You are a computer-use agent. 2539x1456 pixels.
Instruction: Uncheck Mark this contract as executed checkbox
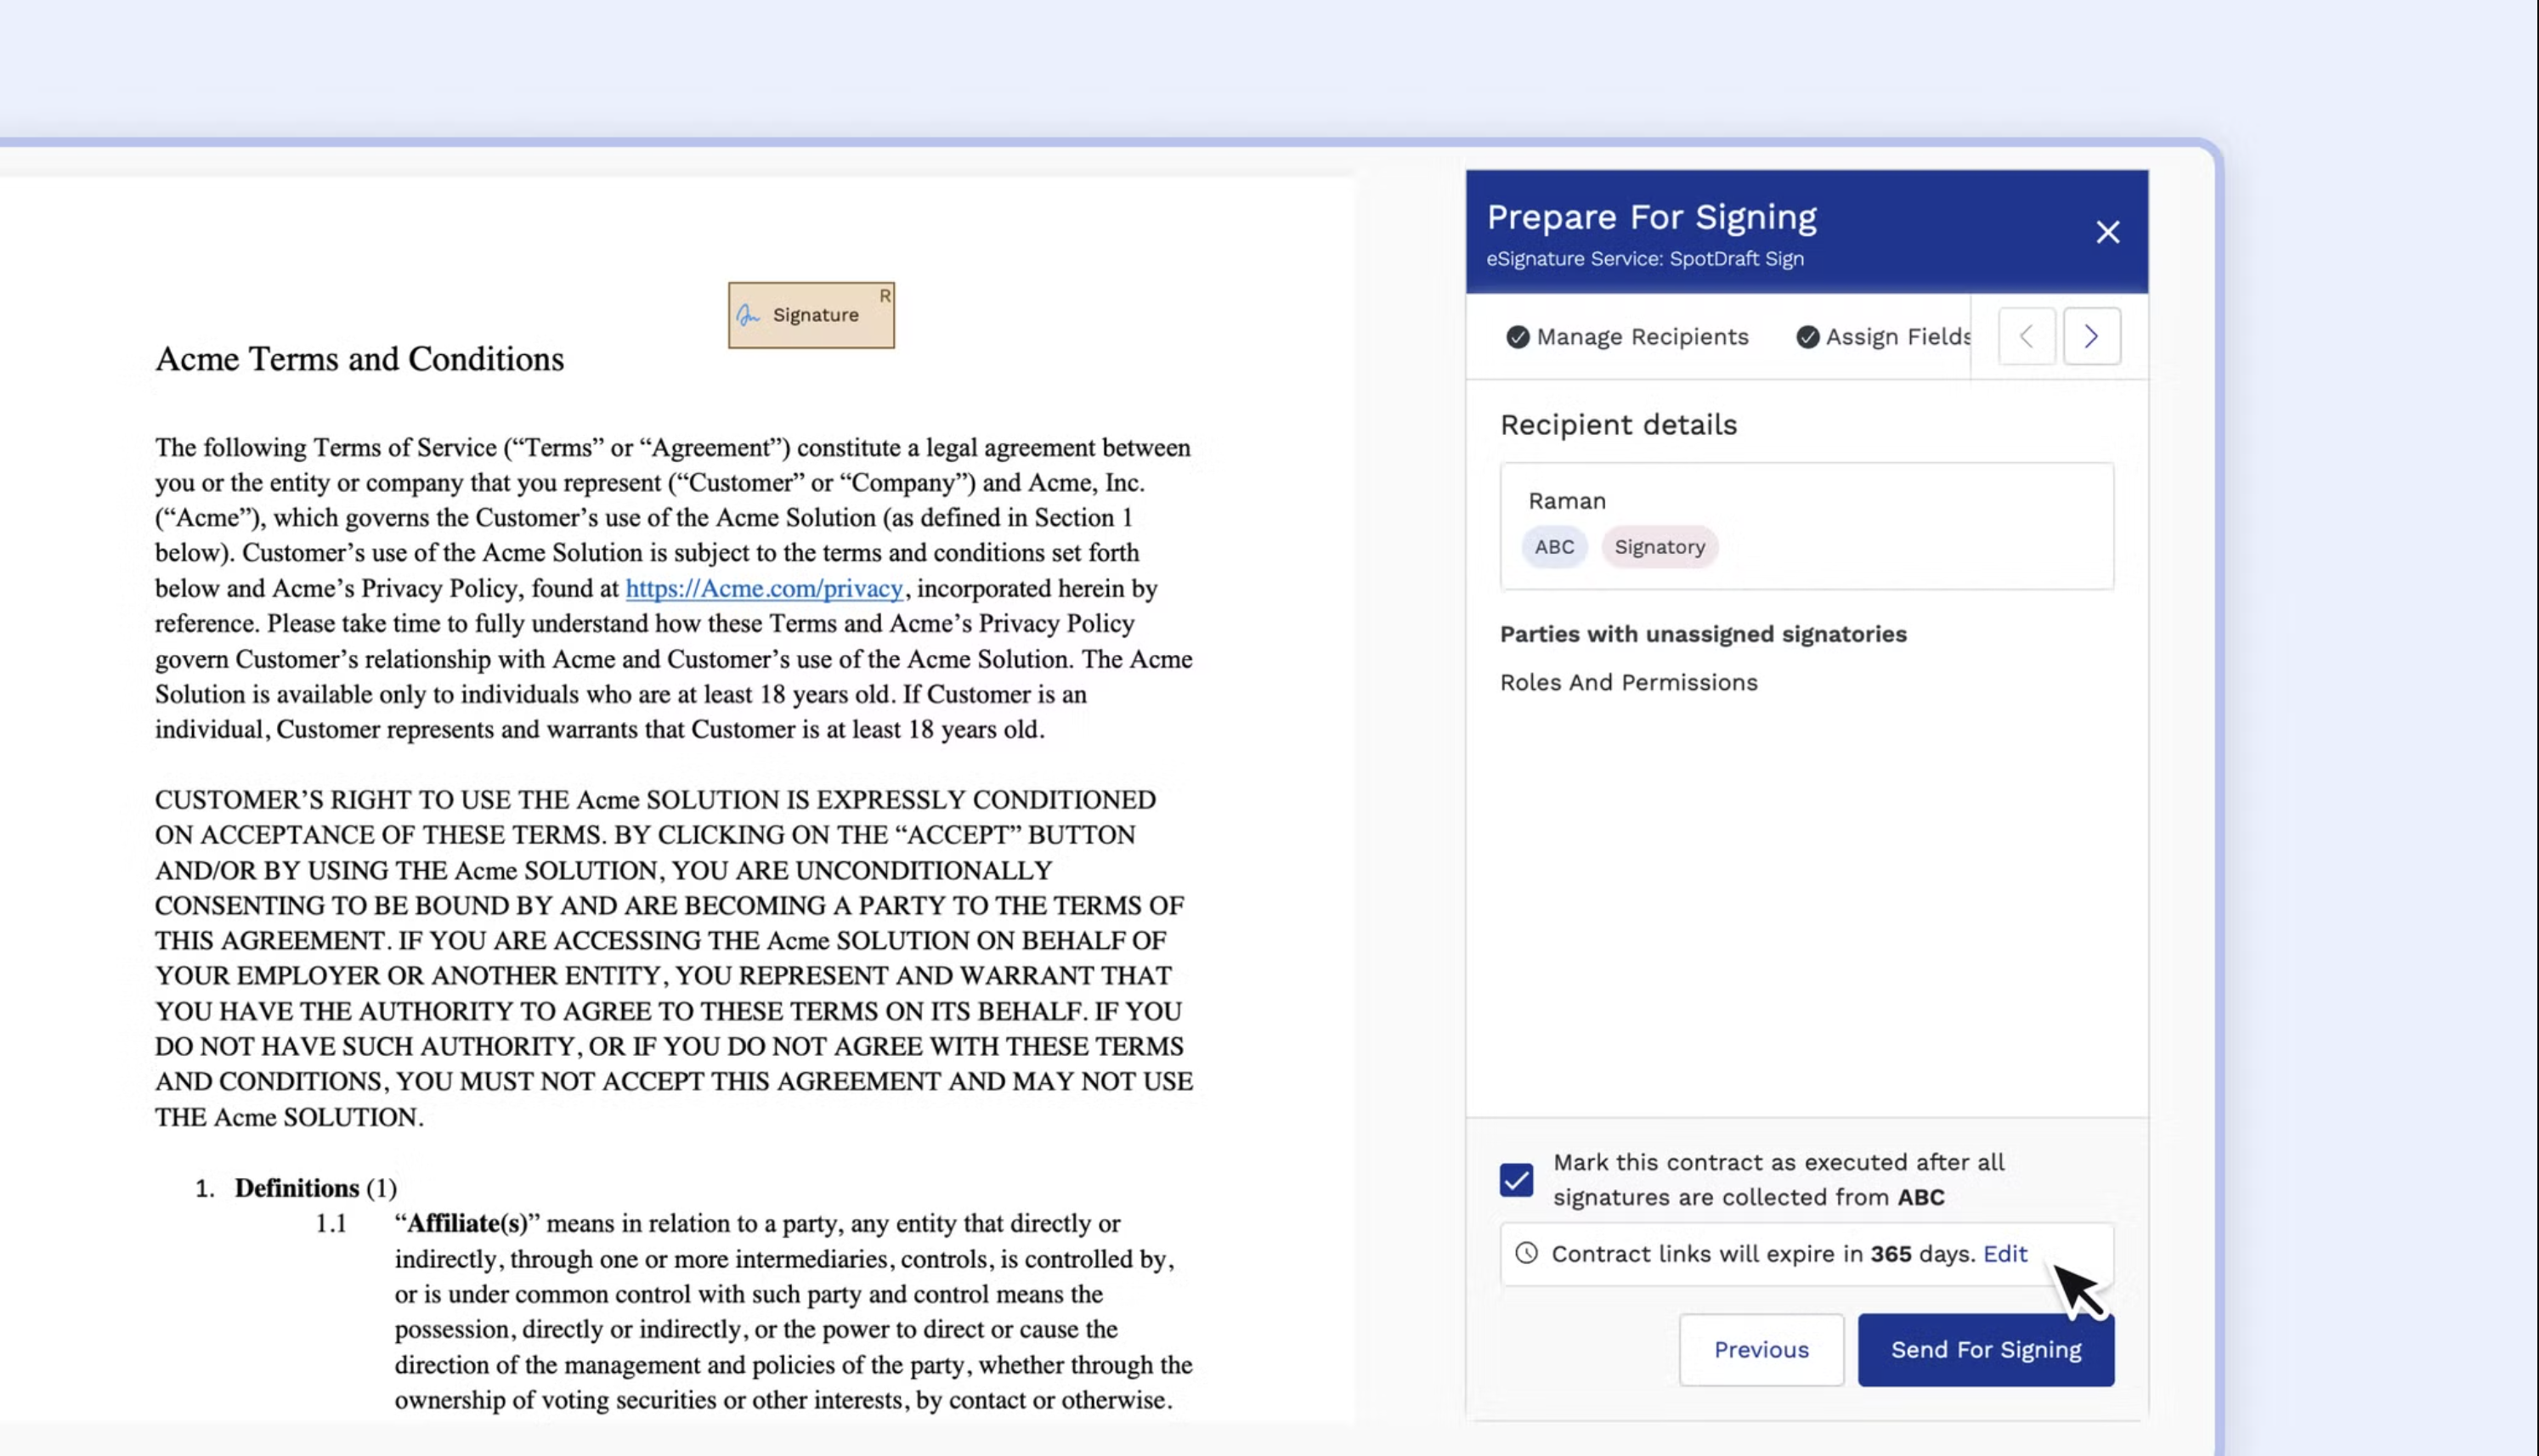point(1516,1179)
